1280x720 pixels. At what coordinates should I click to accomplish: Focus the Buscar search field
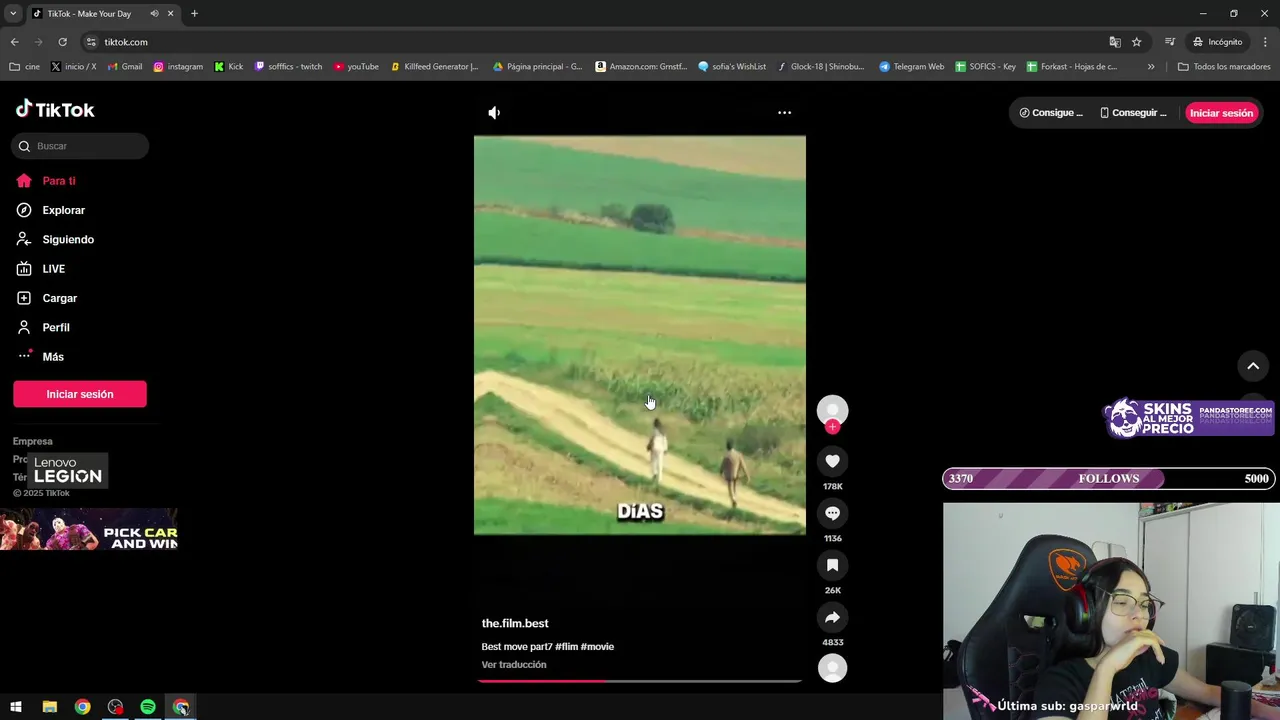click(x=80, y=146)
